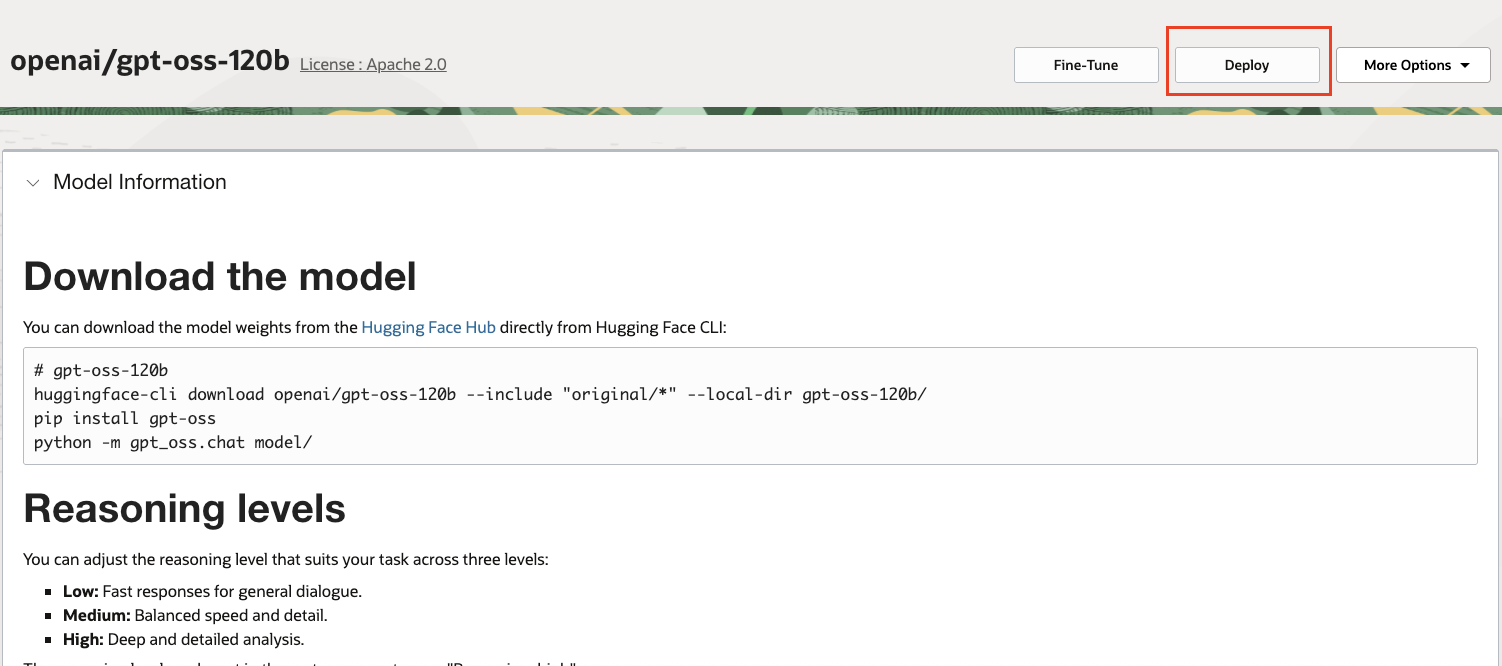Click the openai/gpt-oss-120b model title
Image resolution: width=1502 pixels, height=666 pixels.
click(150, 62)
